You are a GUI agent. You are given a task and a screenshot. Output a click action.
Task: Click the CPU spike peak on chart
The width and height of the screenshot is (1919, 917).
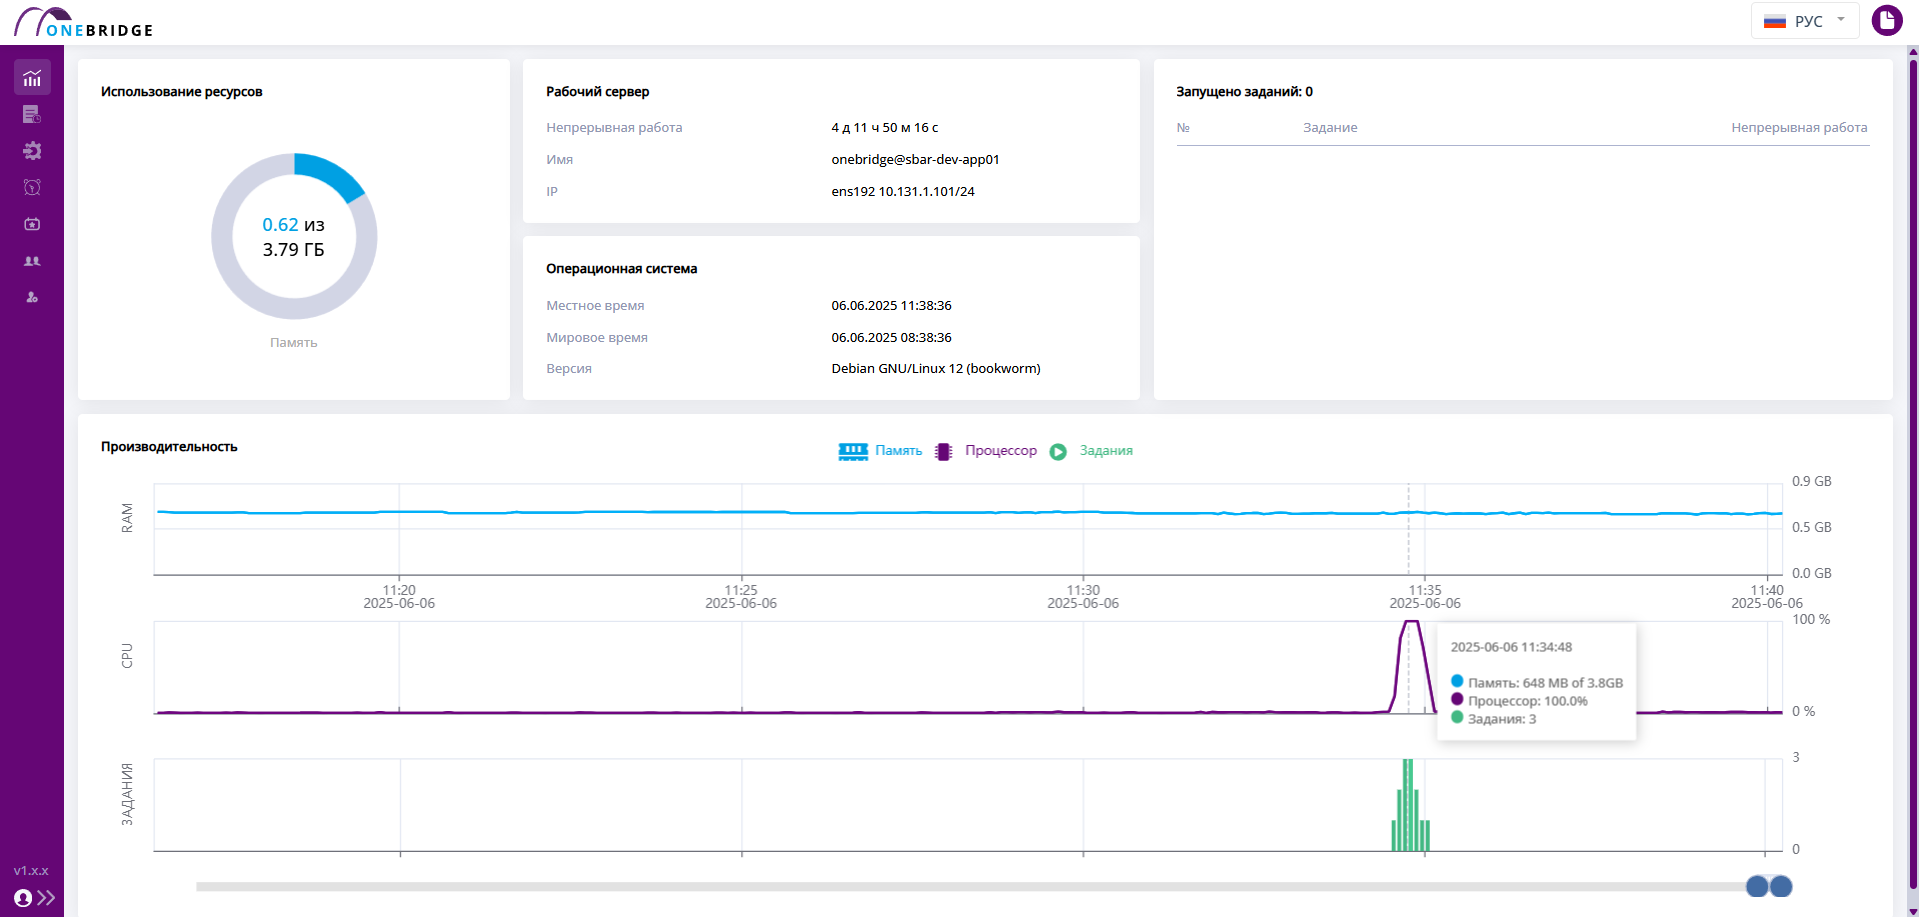(1411, 623)
